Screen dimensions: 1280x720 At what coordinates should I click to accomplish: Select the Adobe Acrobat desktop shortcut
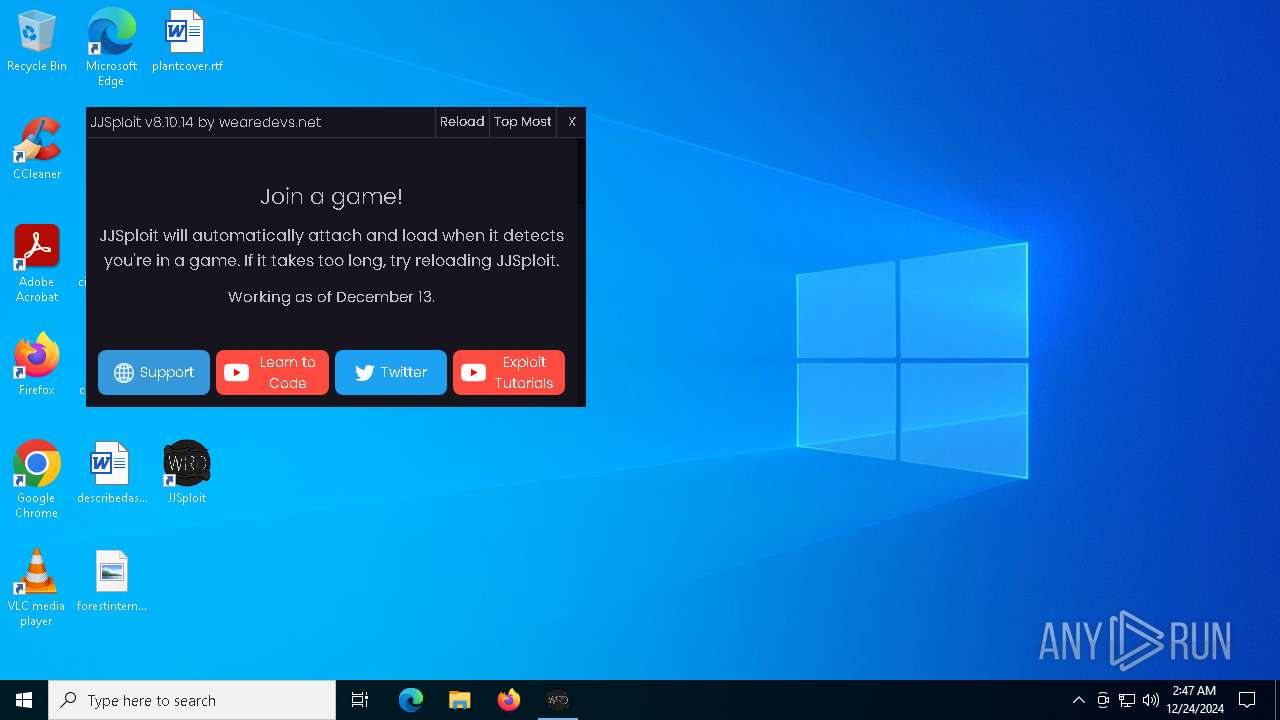click(x=37, y=264)
